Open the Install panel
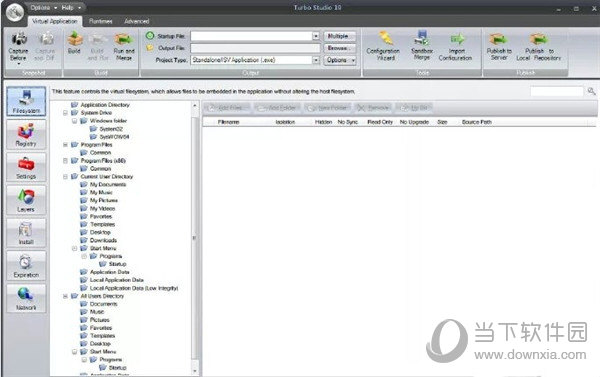Screen dimensions: 600x377 click(x=26, y=233)
